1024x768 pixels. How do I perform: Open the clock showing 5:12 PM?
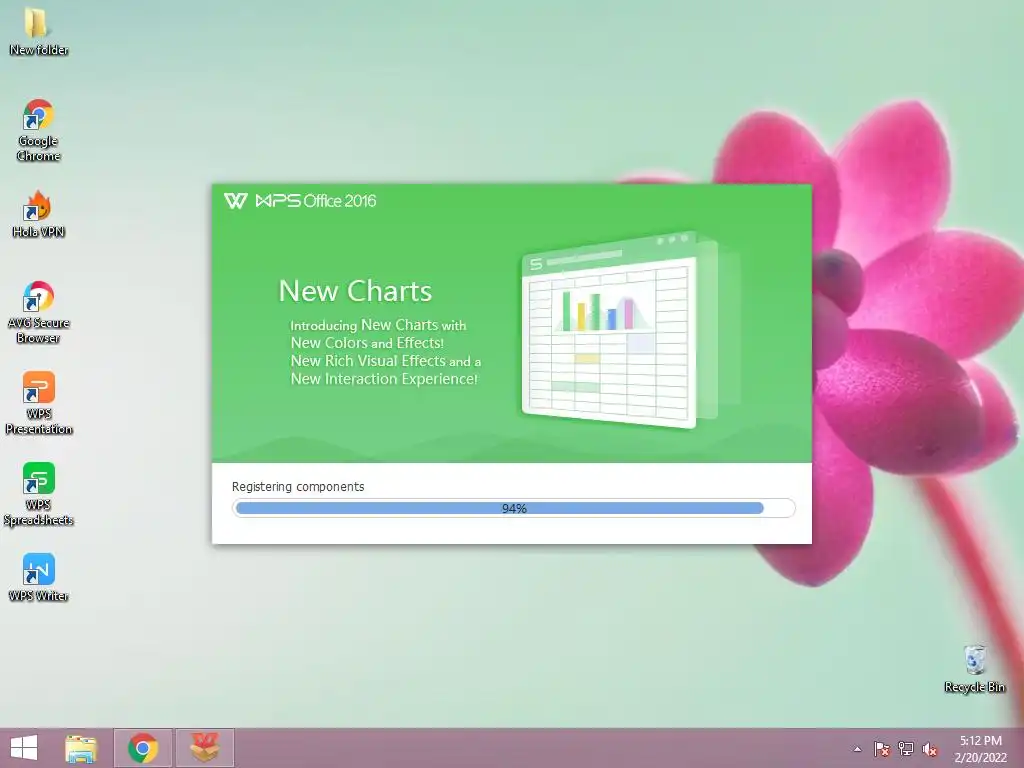point(981,748)
